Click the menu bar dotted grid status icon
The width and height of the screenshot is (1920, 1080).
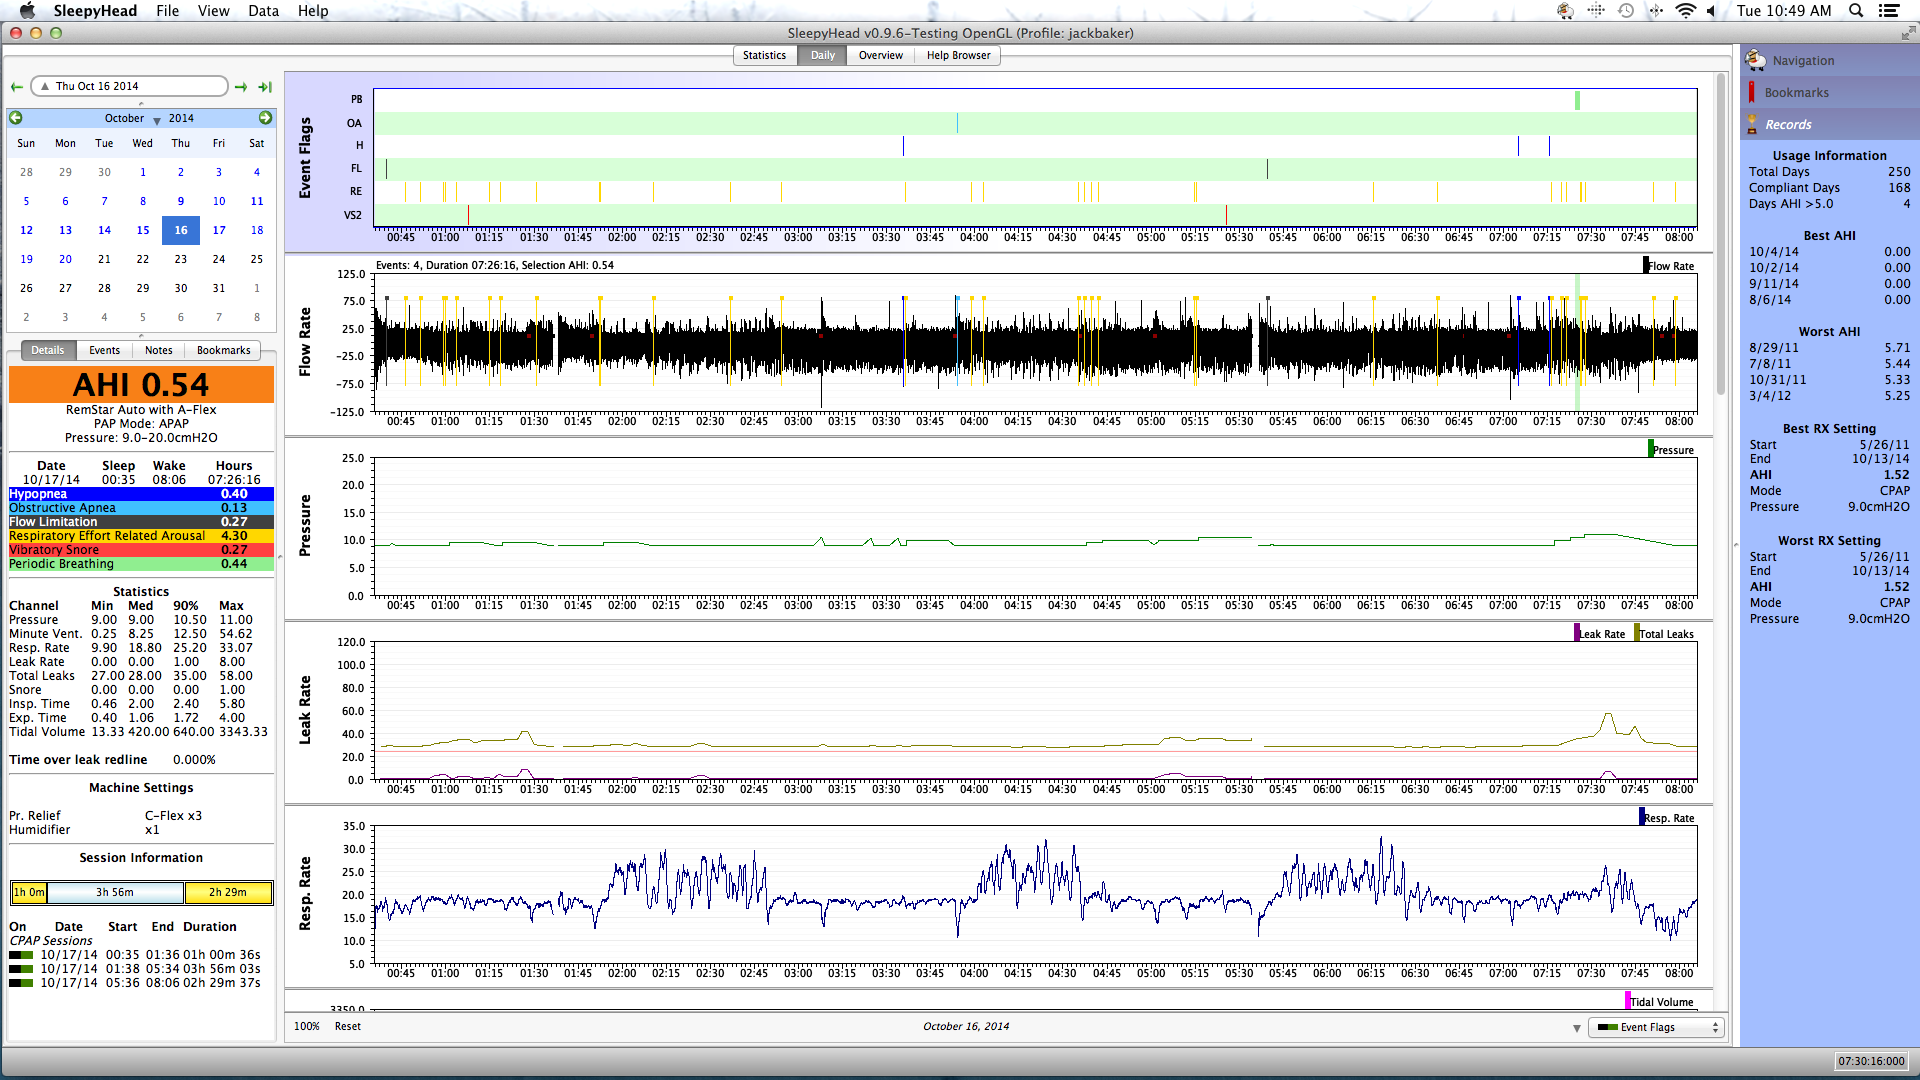click(1596, 11)
